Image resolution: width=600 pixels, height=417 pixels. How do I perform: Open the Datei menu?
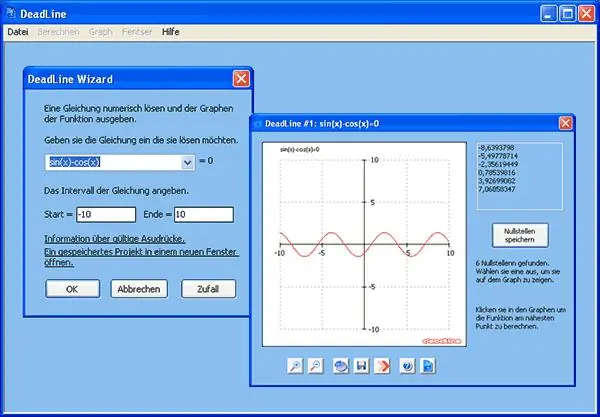click(x=18, y=32)
